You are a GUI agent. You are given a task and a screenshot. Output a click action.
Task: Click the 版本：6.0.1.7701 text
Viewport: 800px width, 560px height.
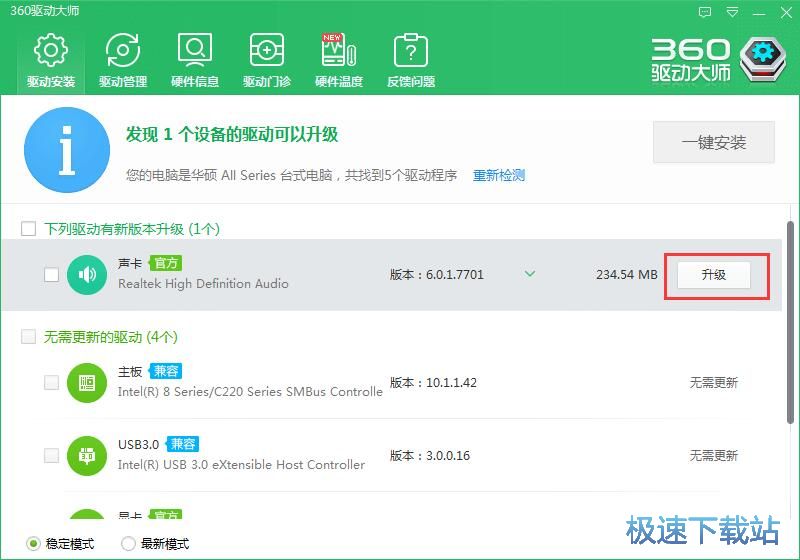436,275
